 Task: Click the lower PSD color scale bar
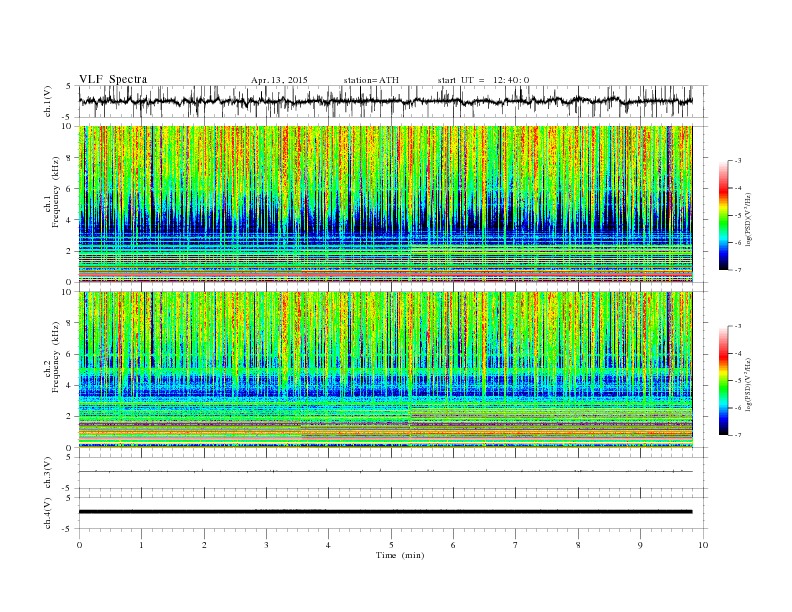click(723, 381)
